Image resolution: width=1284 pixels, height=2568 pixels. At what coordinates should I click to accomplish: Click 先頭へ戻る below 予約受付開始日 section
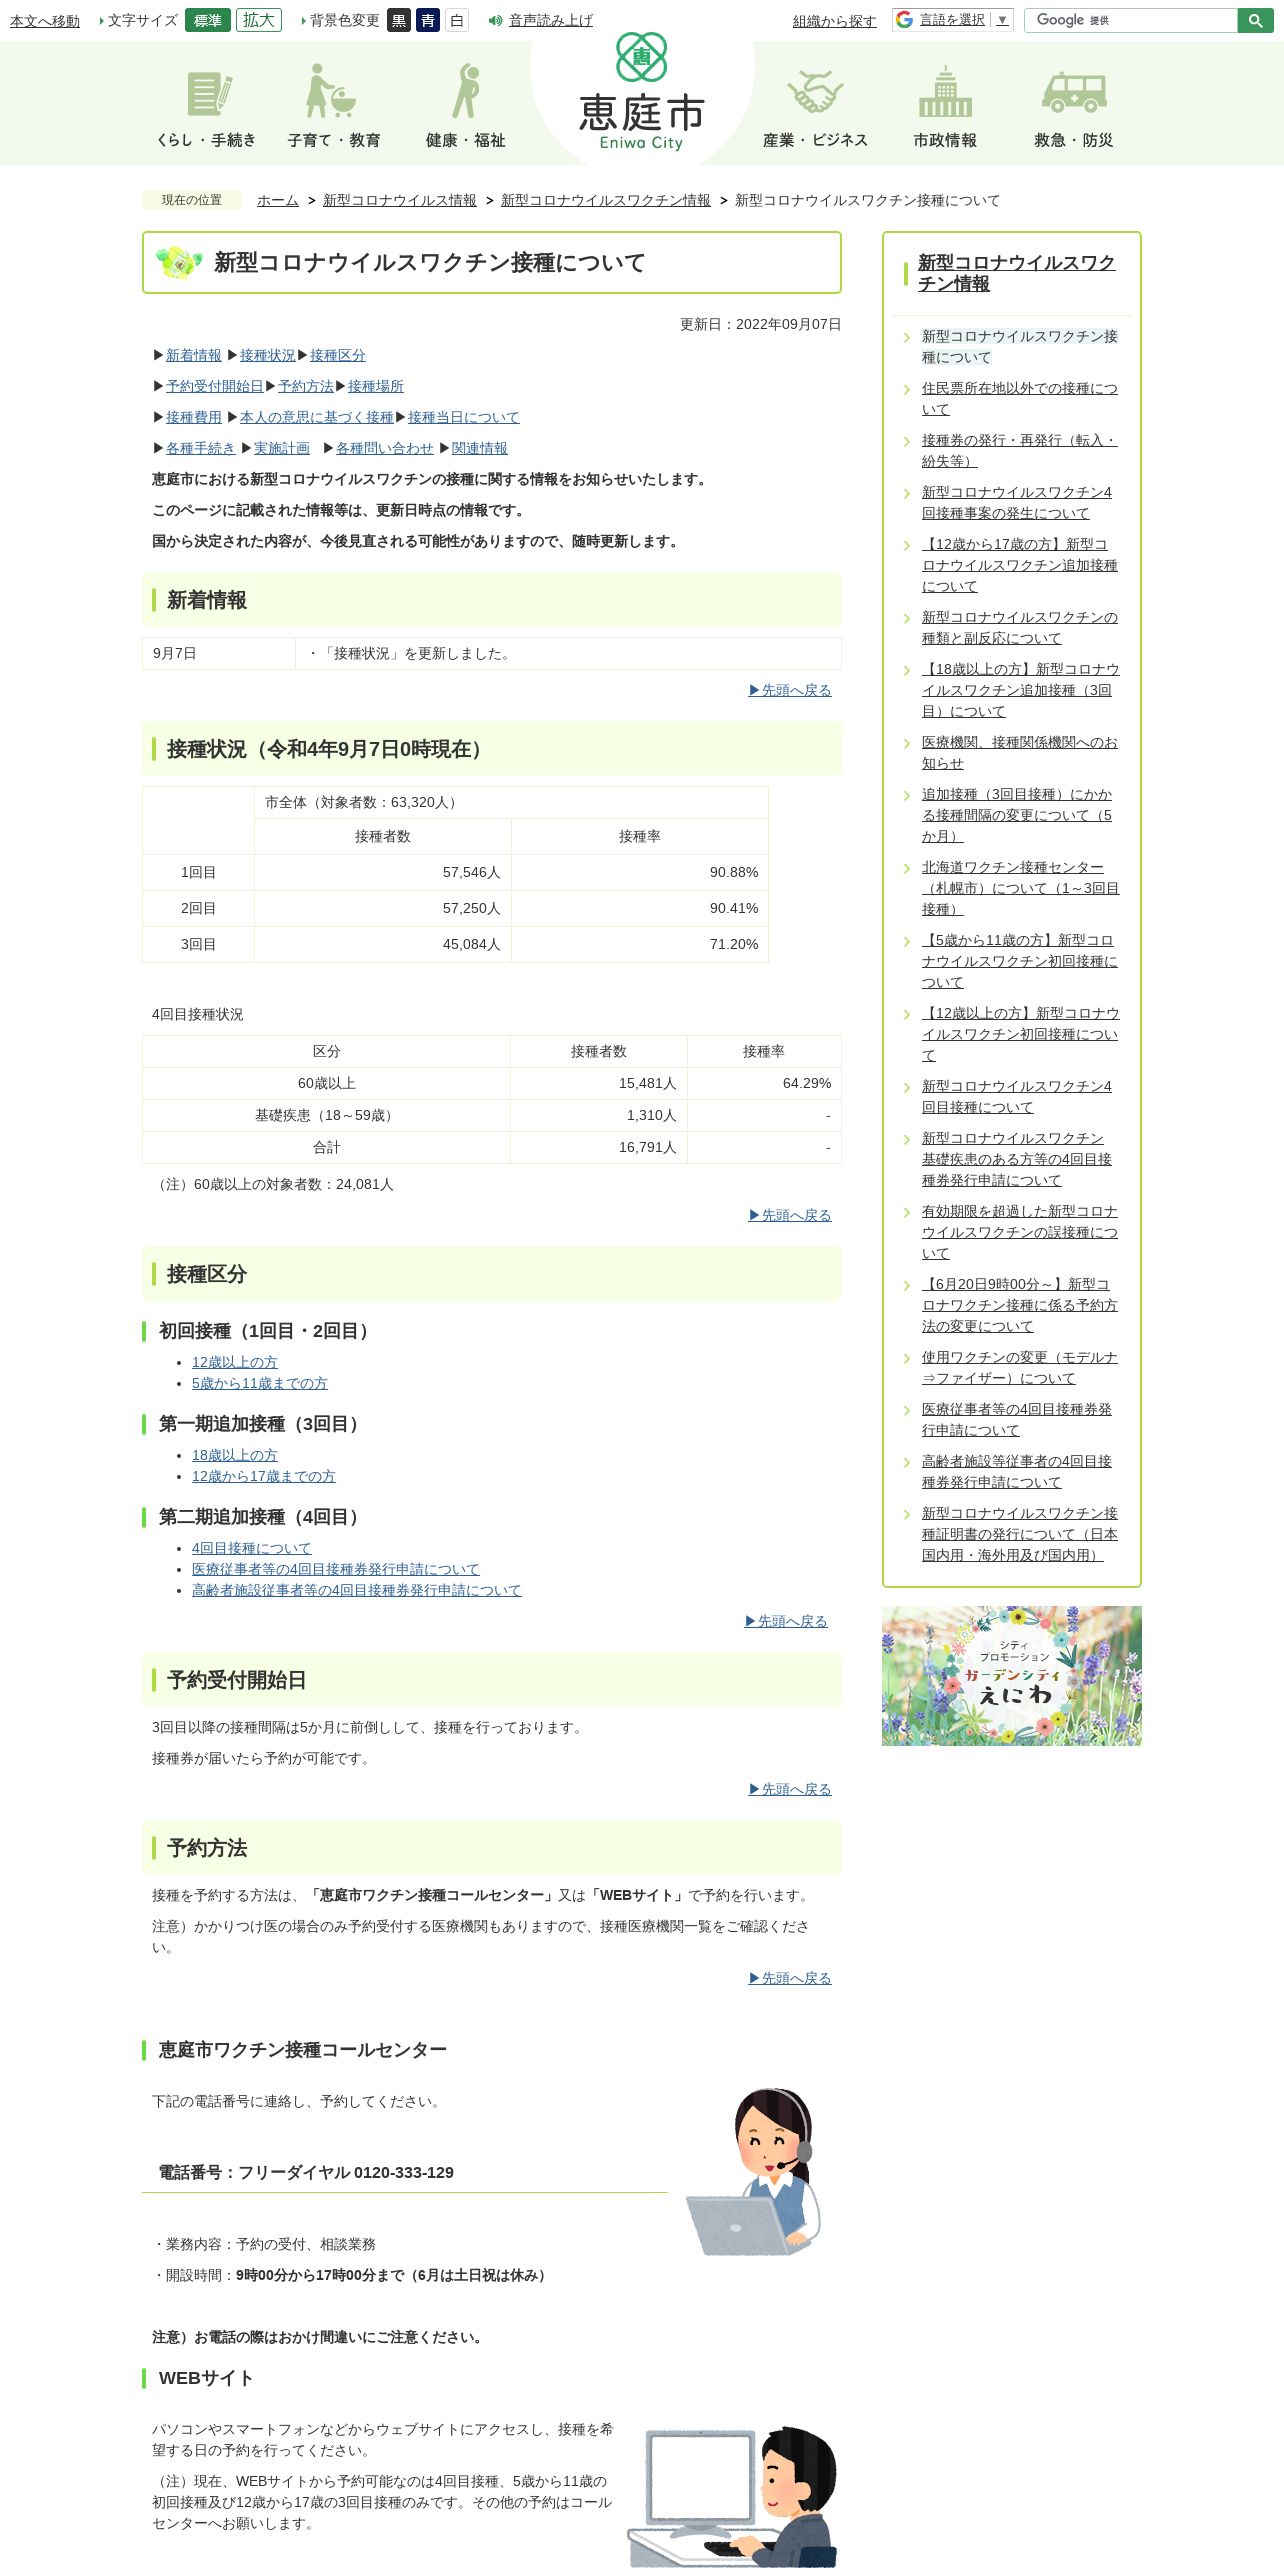pyautogui.click(x=790, y=1789)
